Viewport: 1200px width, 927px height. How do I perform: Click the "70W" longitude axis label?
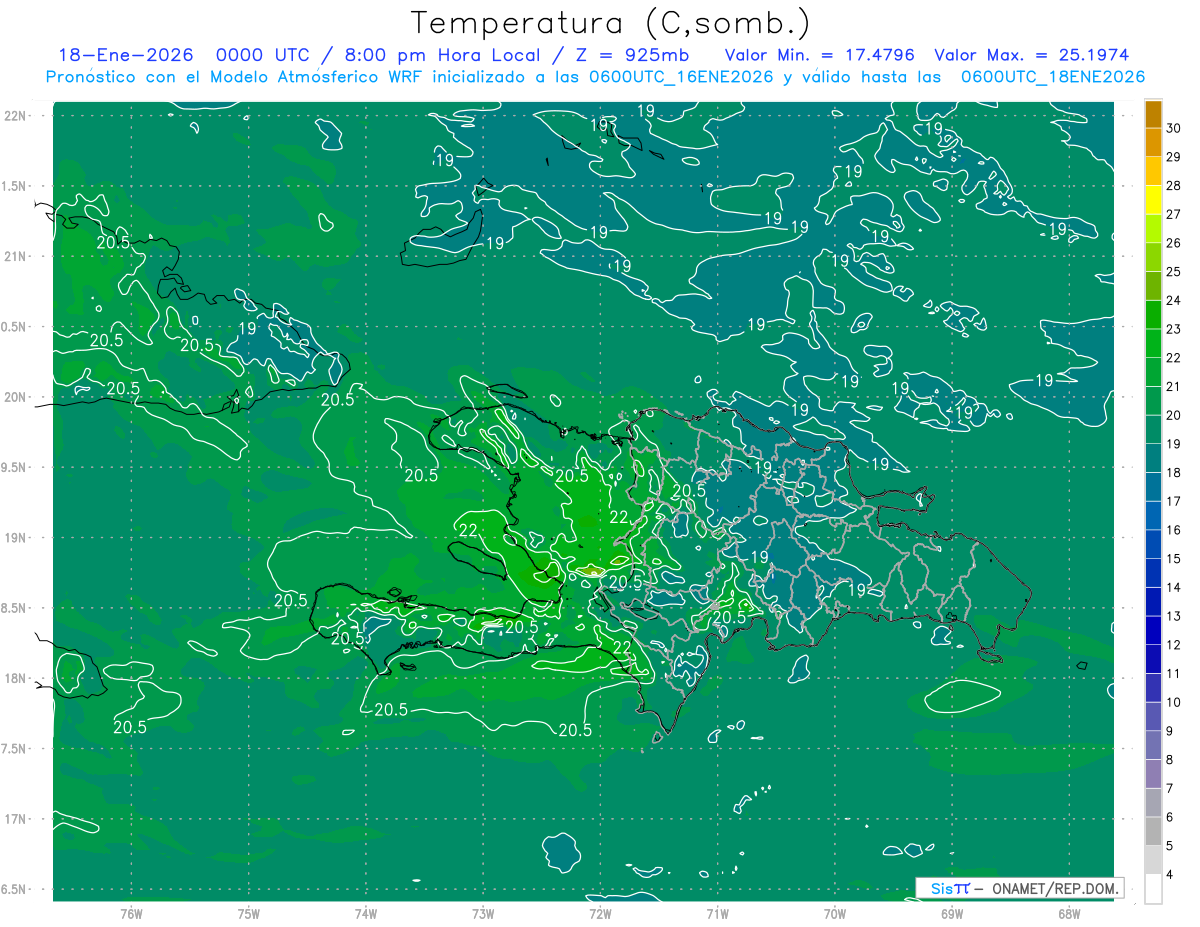click(x=834, y=914)
